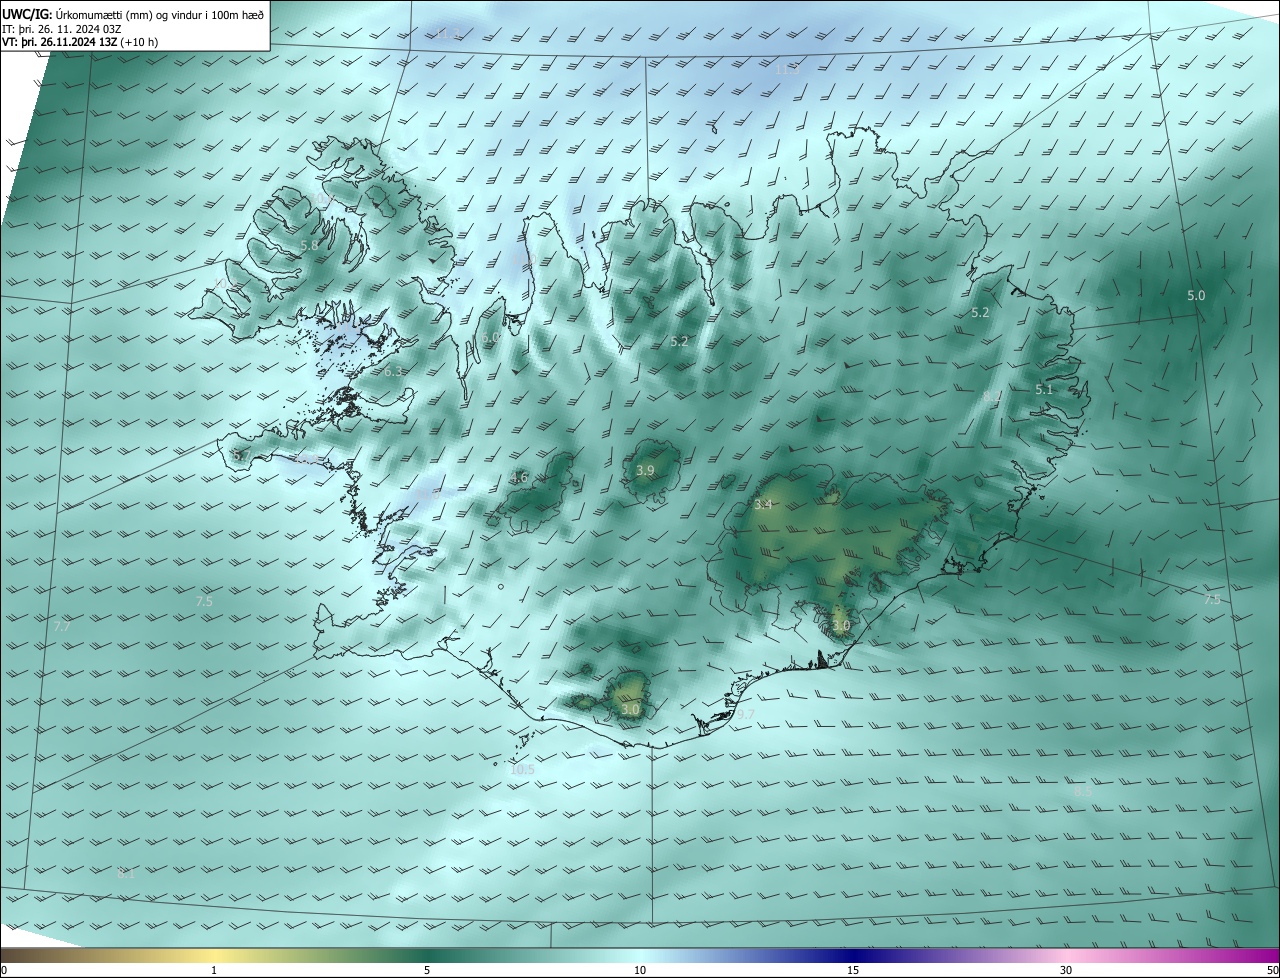Pick the yellow segment of the color scale
The height and width of the screenshot is (978, 1280).
(x=214, y=956)
